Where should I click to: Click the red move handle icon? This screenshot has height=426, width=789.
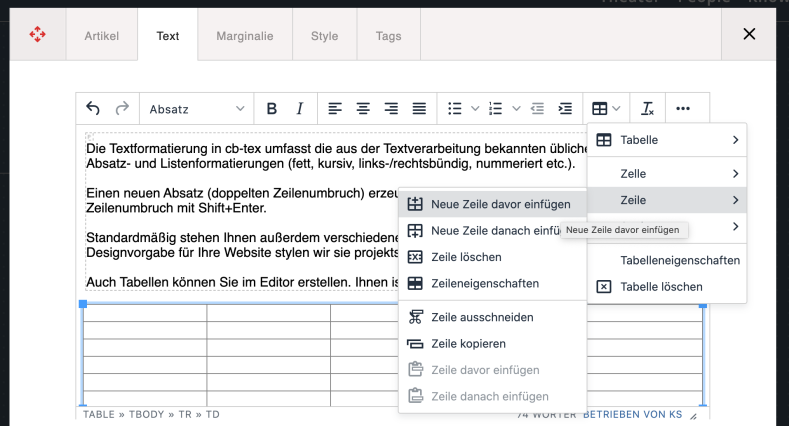click(x=36, y=35)
